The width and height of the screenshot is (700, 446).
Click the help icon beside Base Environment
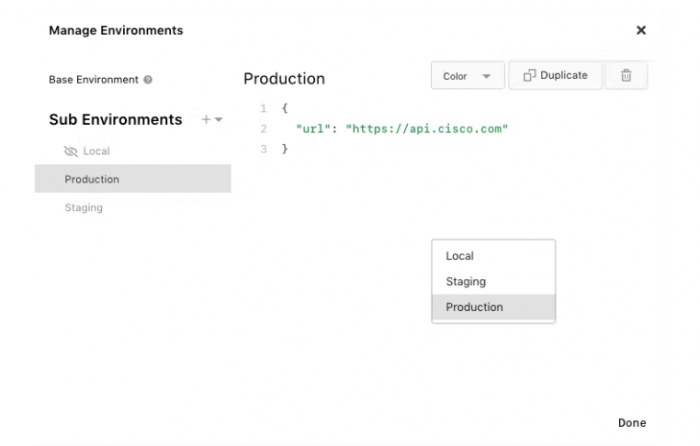[x=148, y=80]
